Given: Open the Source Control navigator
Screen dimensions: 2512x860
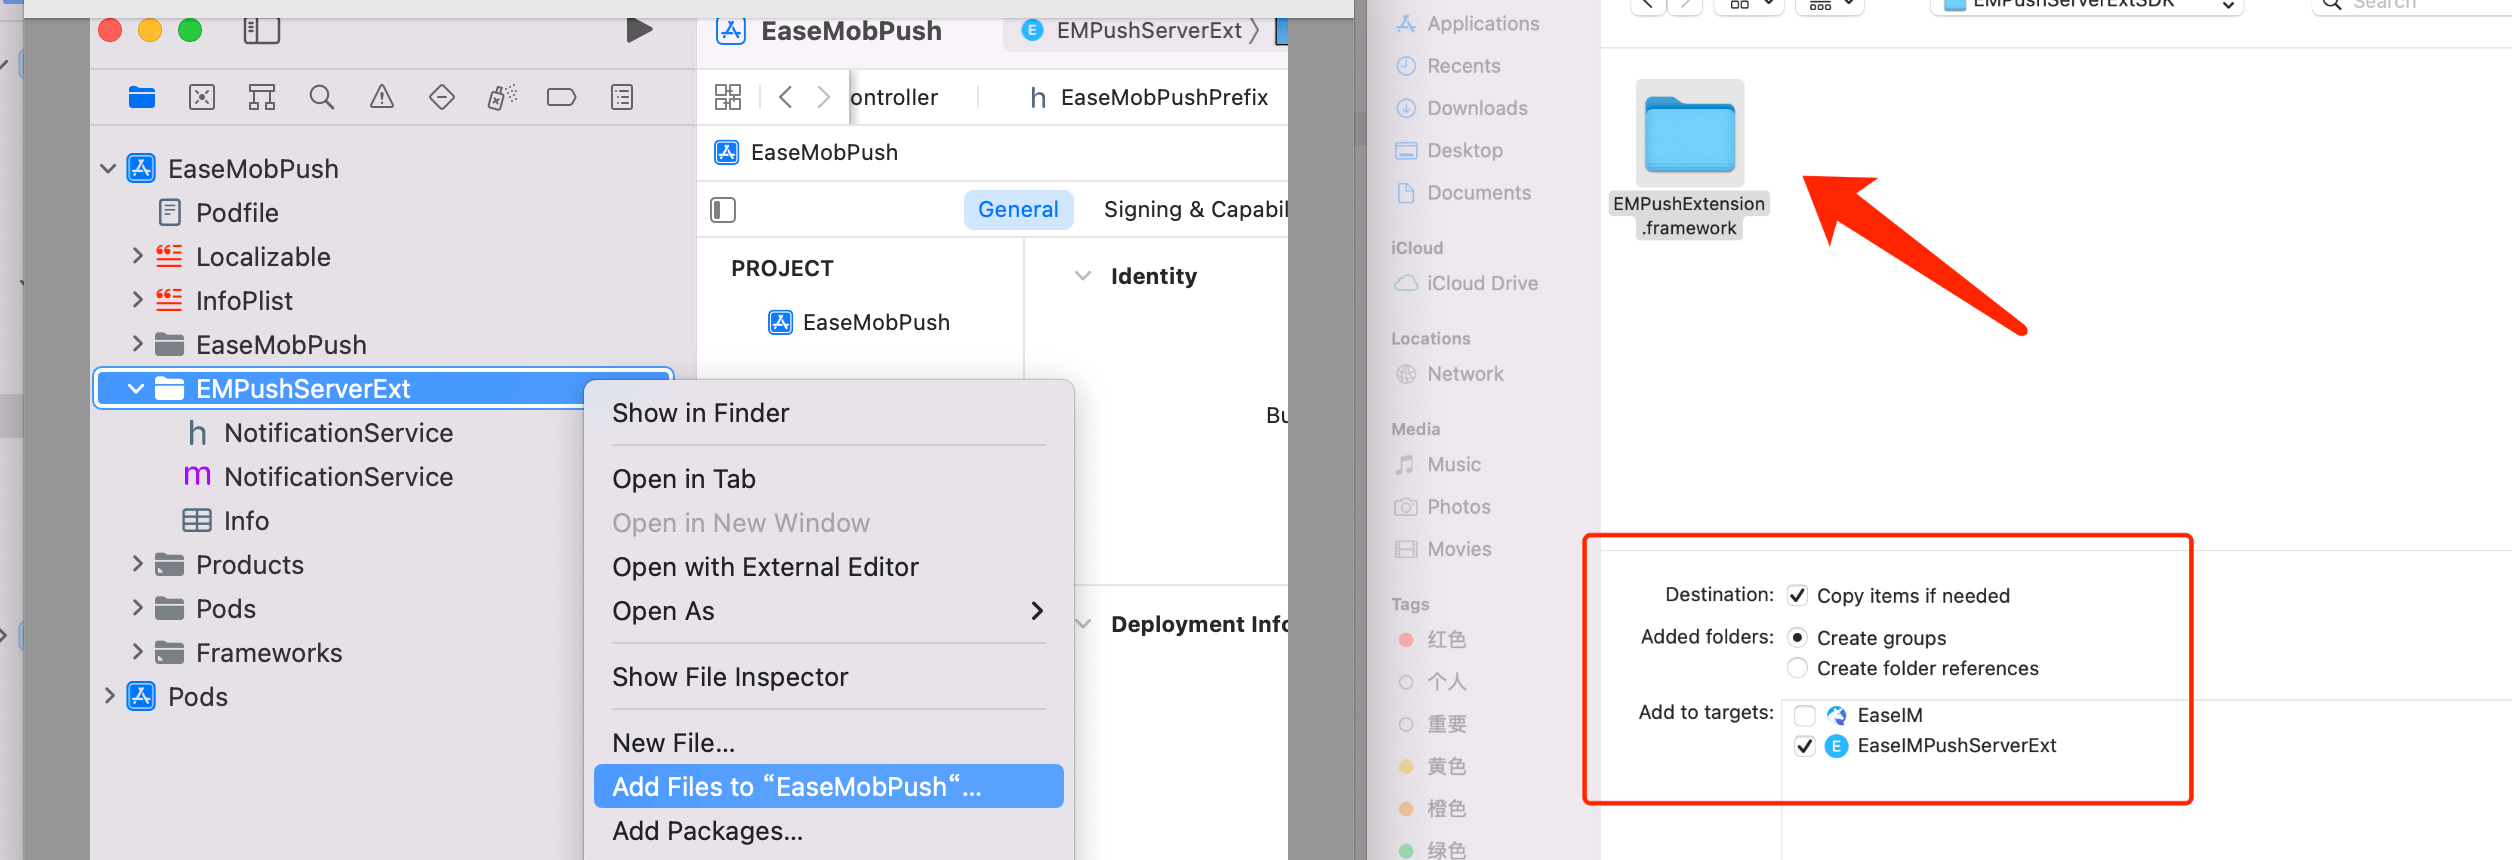Looking at the screenshot, I should point(202,97).
